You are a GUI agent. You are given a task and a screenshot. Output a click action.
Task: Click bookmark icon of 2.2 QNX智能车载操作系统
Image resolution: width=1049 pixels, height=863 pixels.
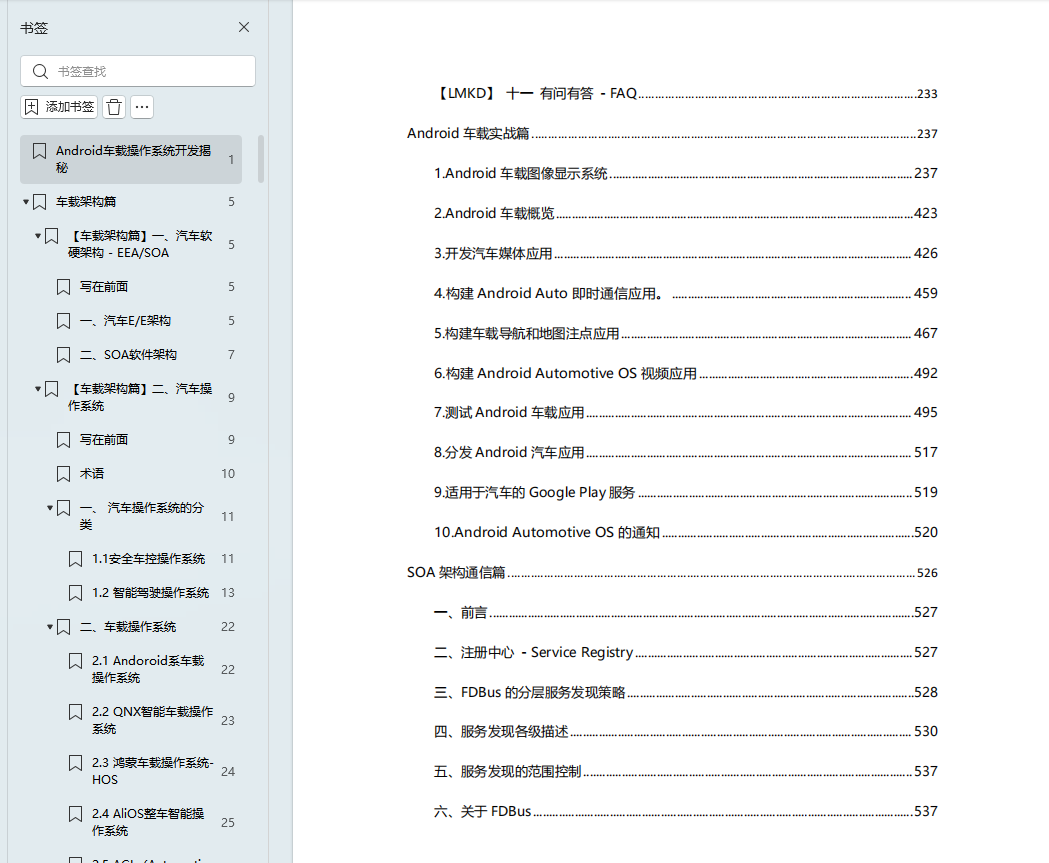(76, 712)
